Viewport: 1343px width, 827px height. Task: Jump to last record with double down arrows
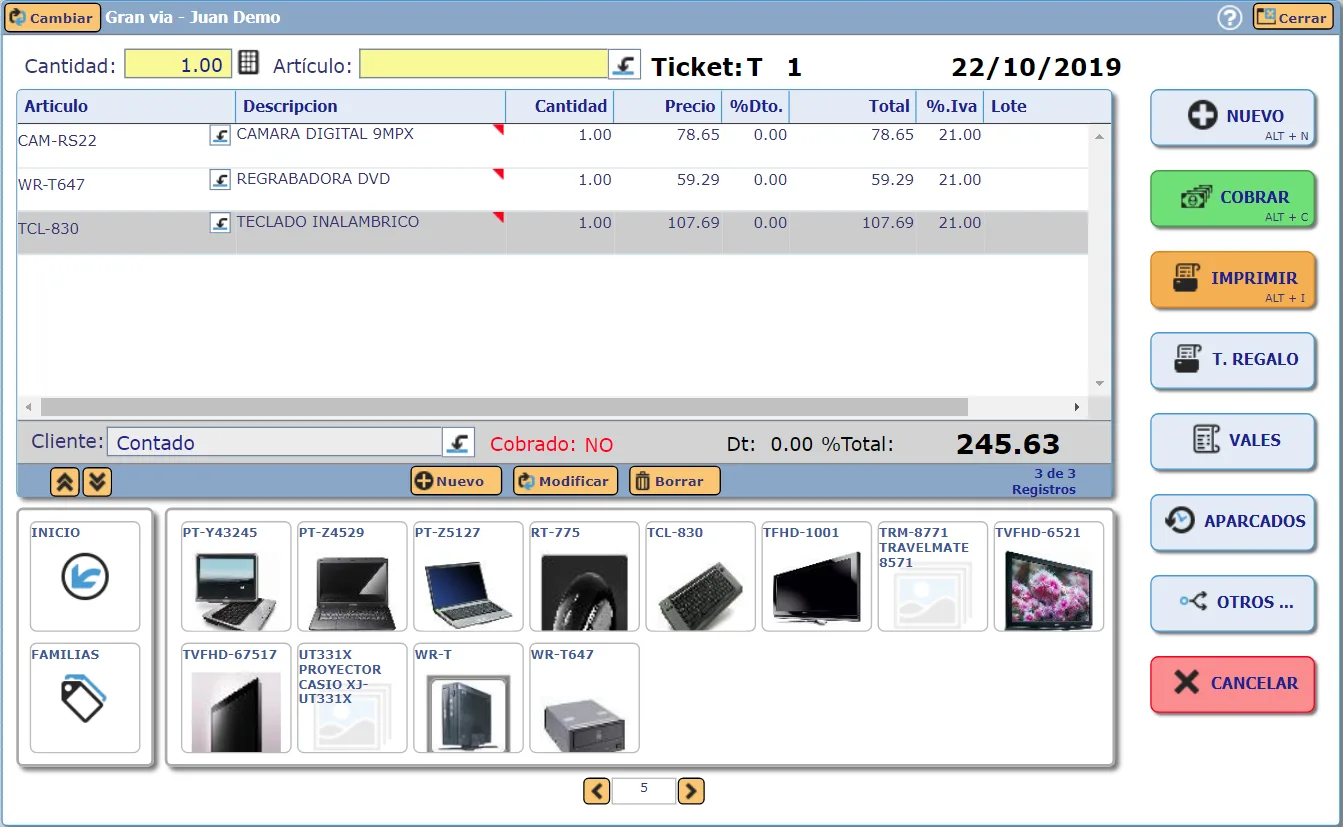97,482
